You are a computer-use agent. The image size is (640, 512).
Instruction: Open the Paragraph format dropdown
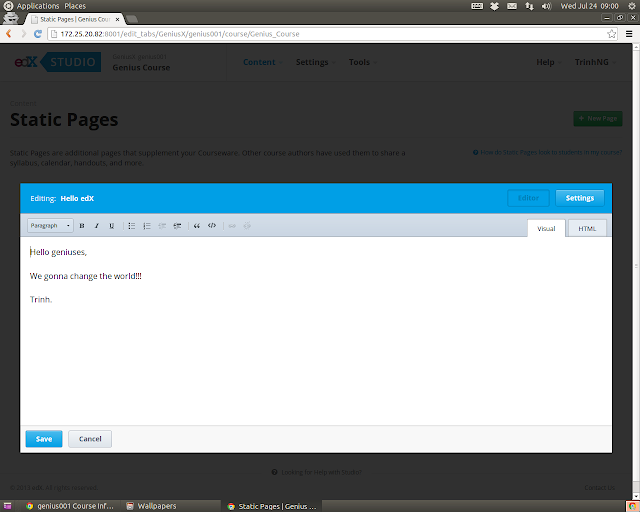(50, 226)
